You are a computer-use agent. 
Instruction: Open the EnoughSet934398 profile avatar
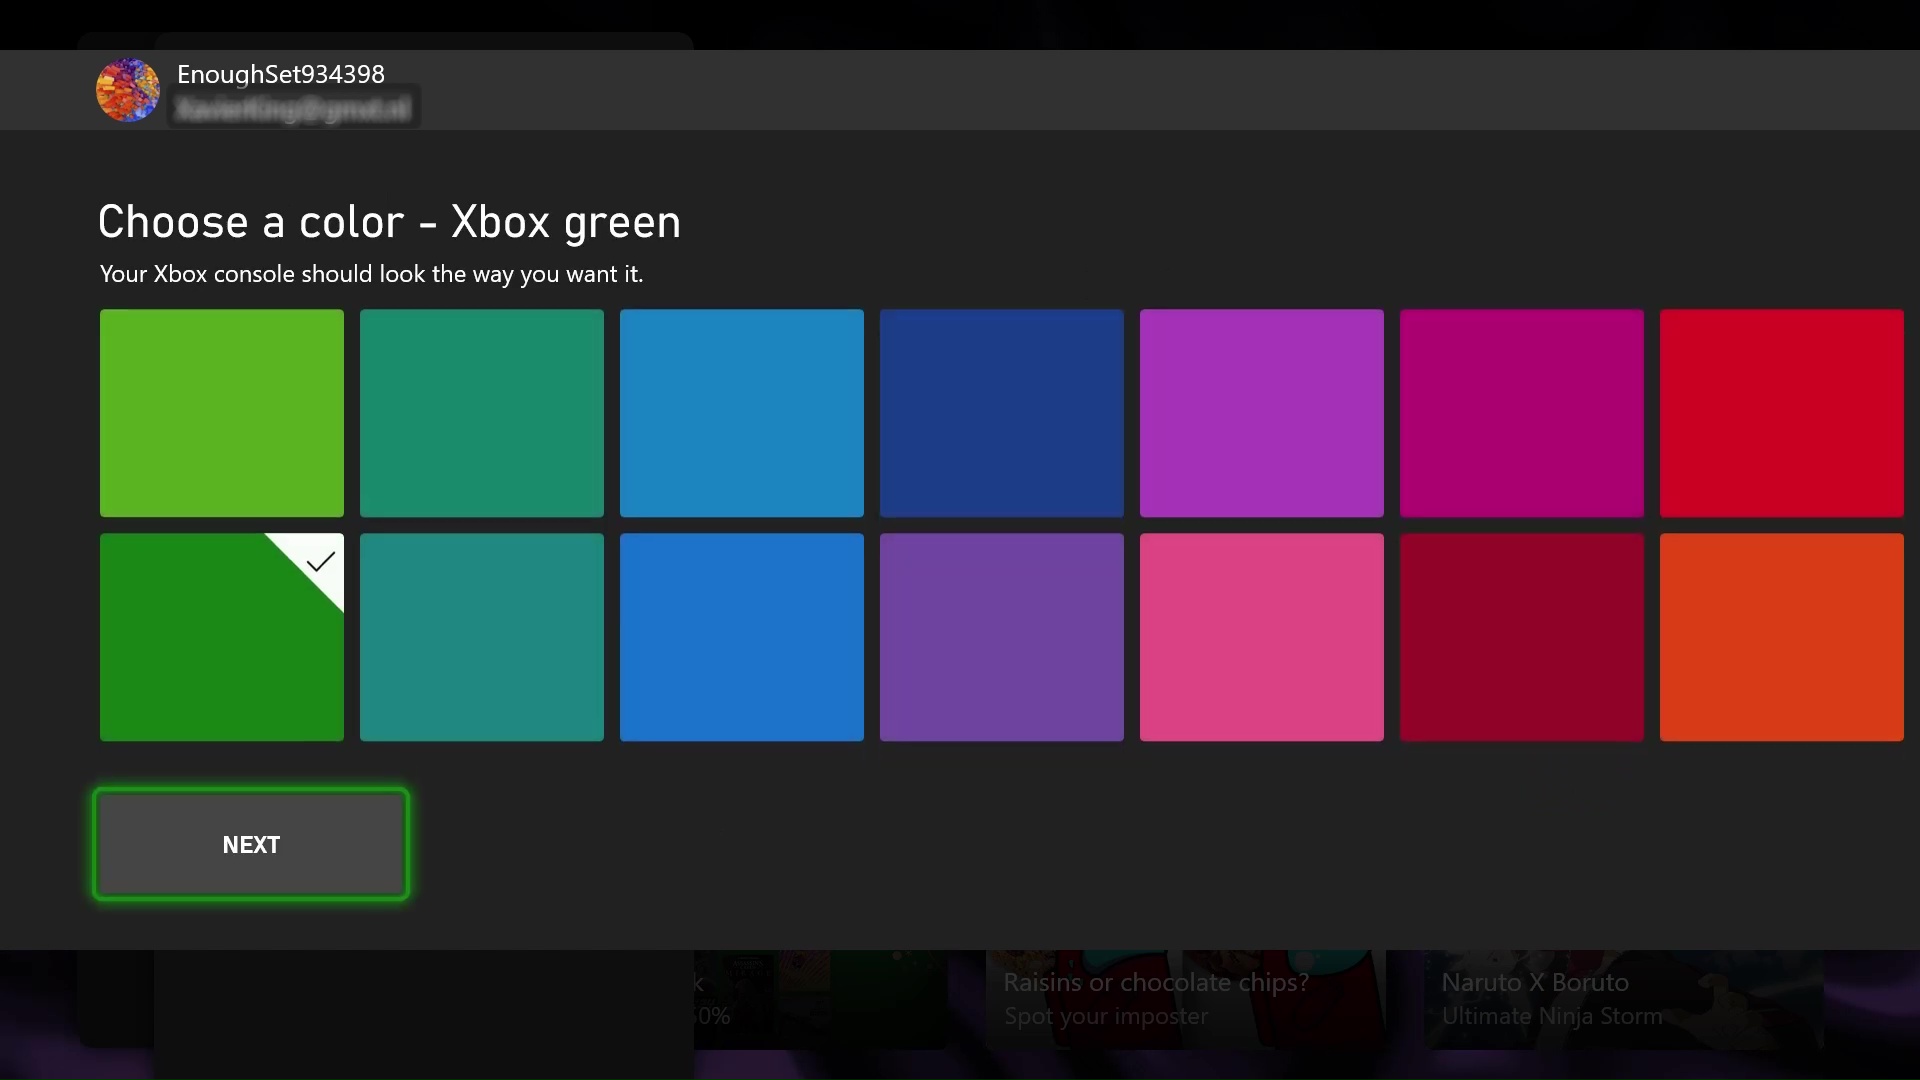(x=127, y=90)
